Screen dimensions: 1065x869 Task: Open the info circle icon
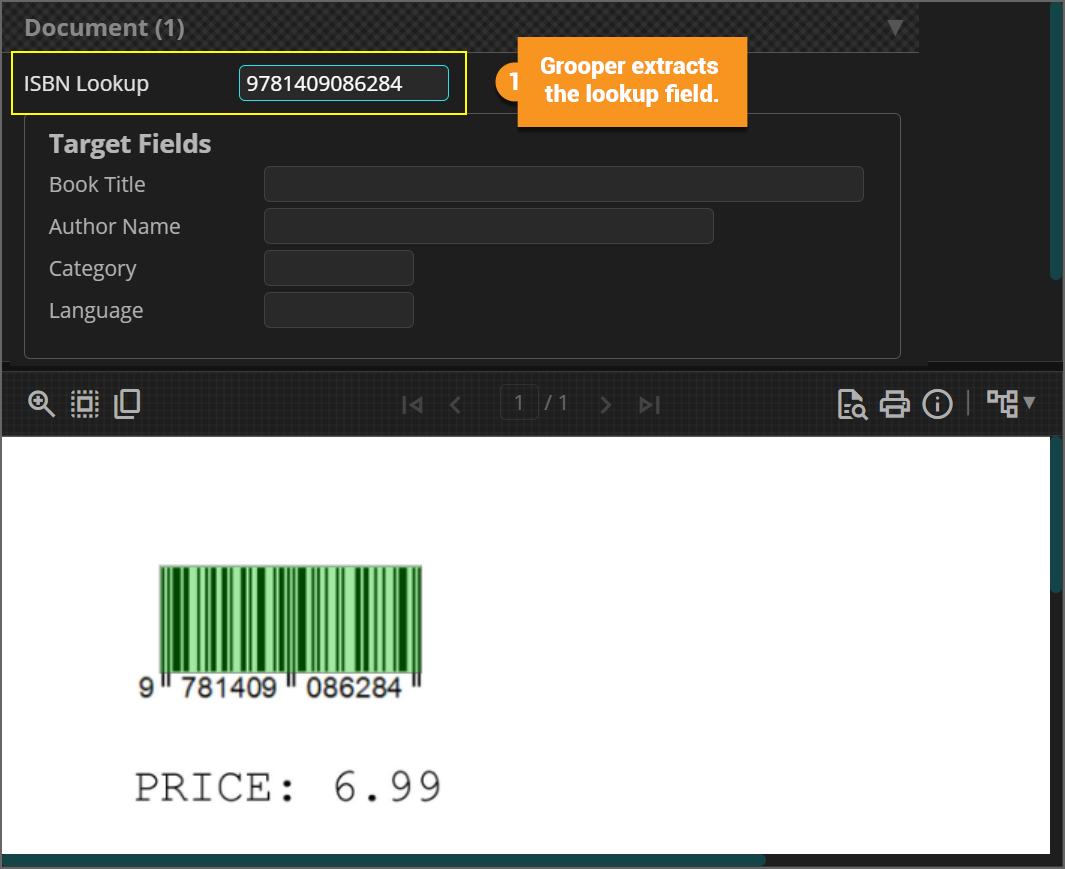937,404
